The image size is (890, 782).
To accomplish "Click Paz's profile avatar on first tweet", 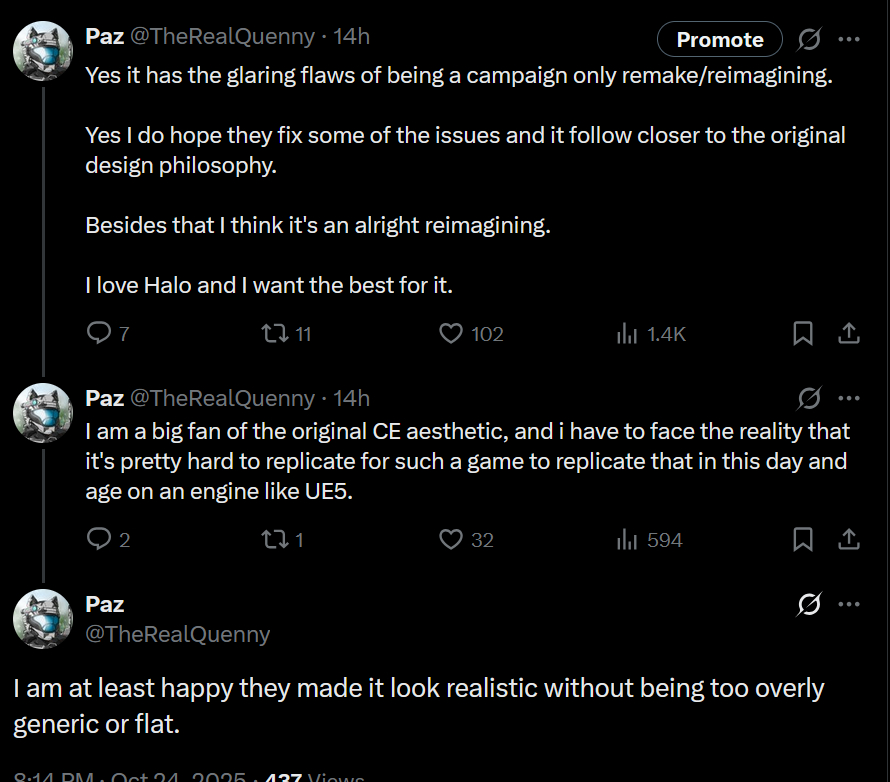I will coord(42,50).
